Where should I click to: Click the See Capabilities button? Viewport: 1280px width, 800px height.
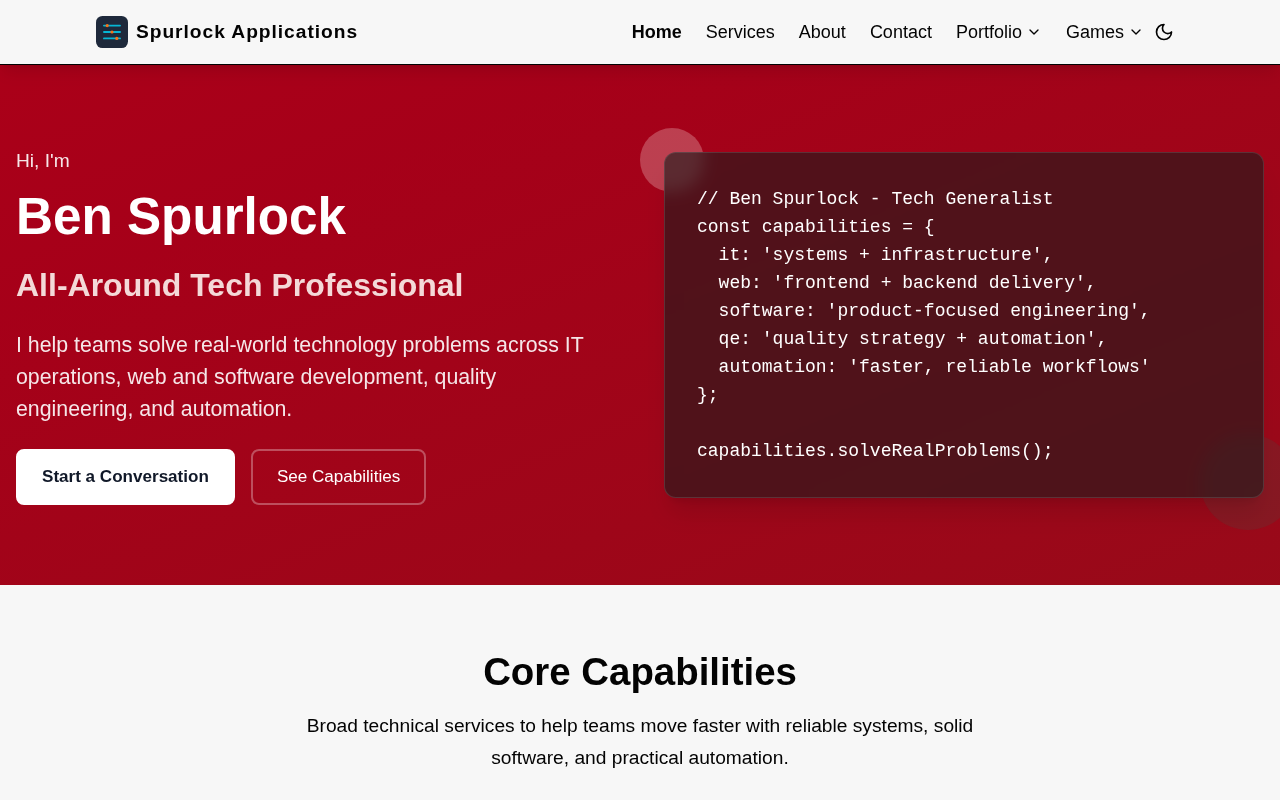coord(338,477)
